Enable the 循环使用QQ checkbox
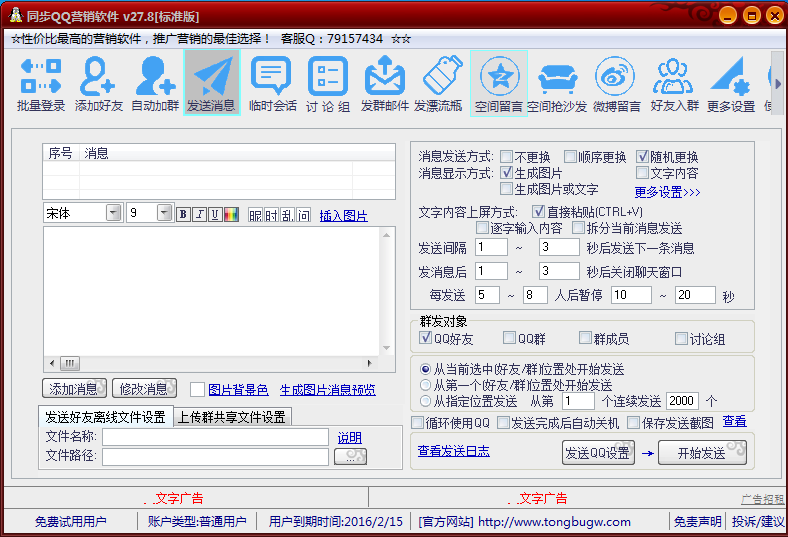The height and width of the screenshot is (537, 788). [x=418, y=423]
